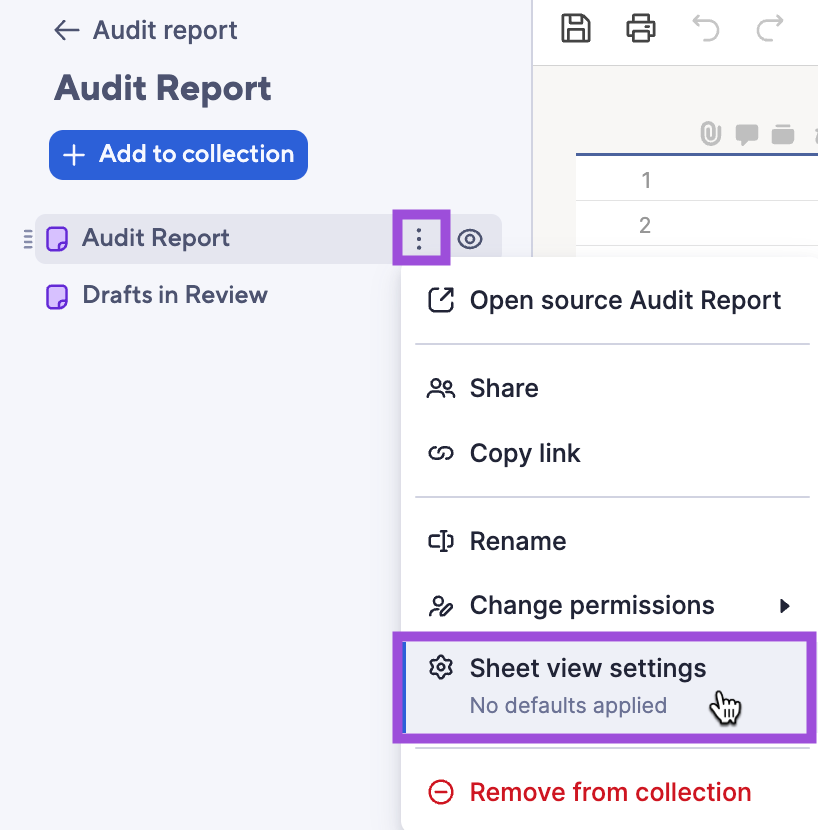The image size is (818, 830).
Task: Preview Audit Report using the eye icon
Action: tap(471, 238)
